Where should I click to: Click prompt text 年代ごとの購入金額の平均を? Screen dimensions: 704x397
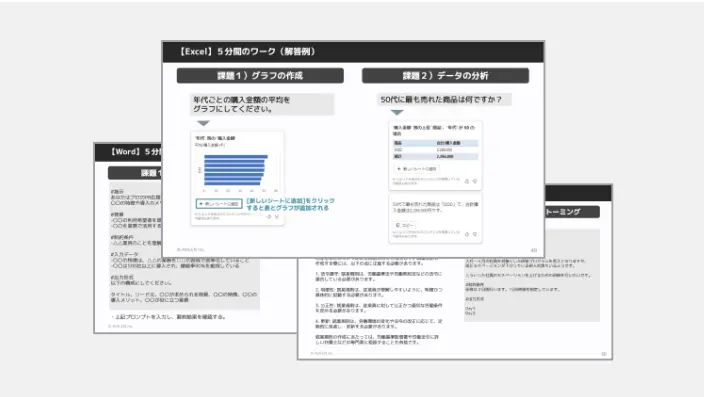242,100
